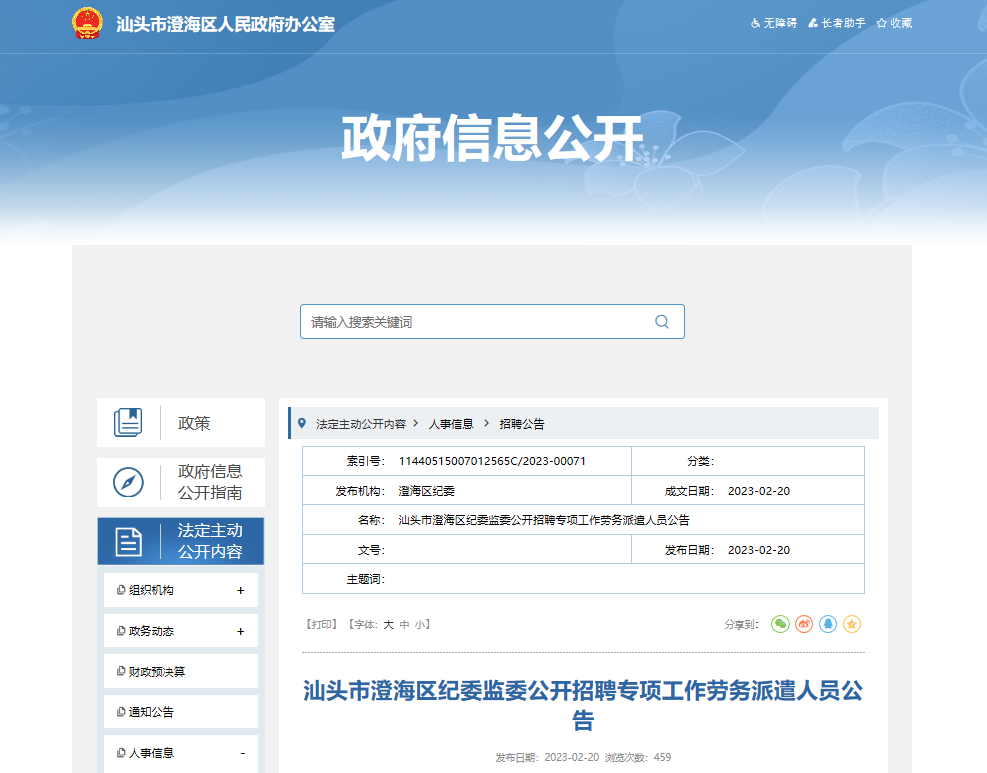Share the notice to Weibo
Screen dimensions: 987x773
pyautogui.click(x=804, y=624)
